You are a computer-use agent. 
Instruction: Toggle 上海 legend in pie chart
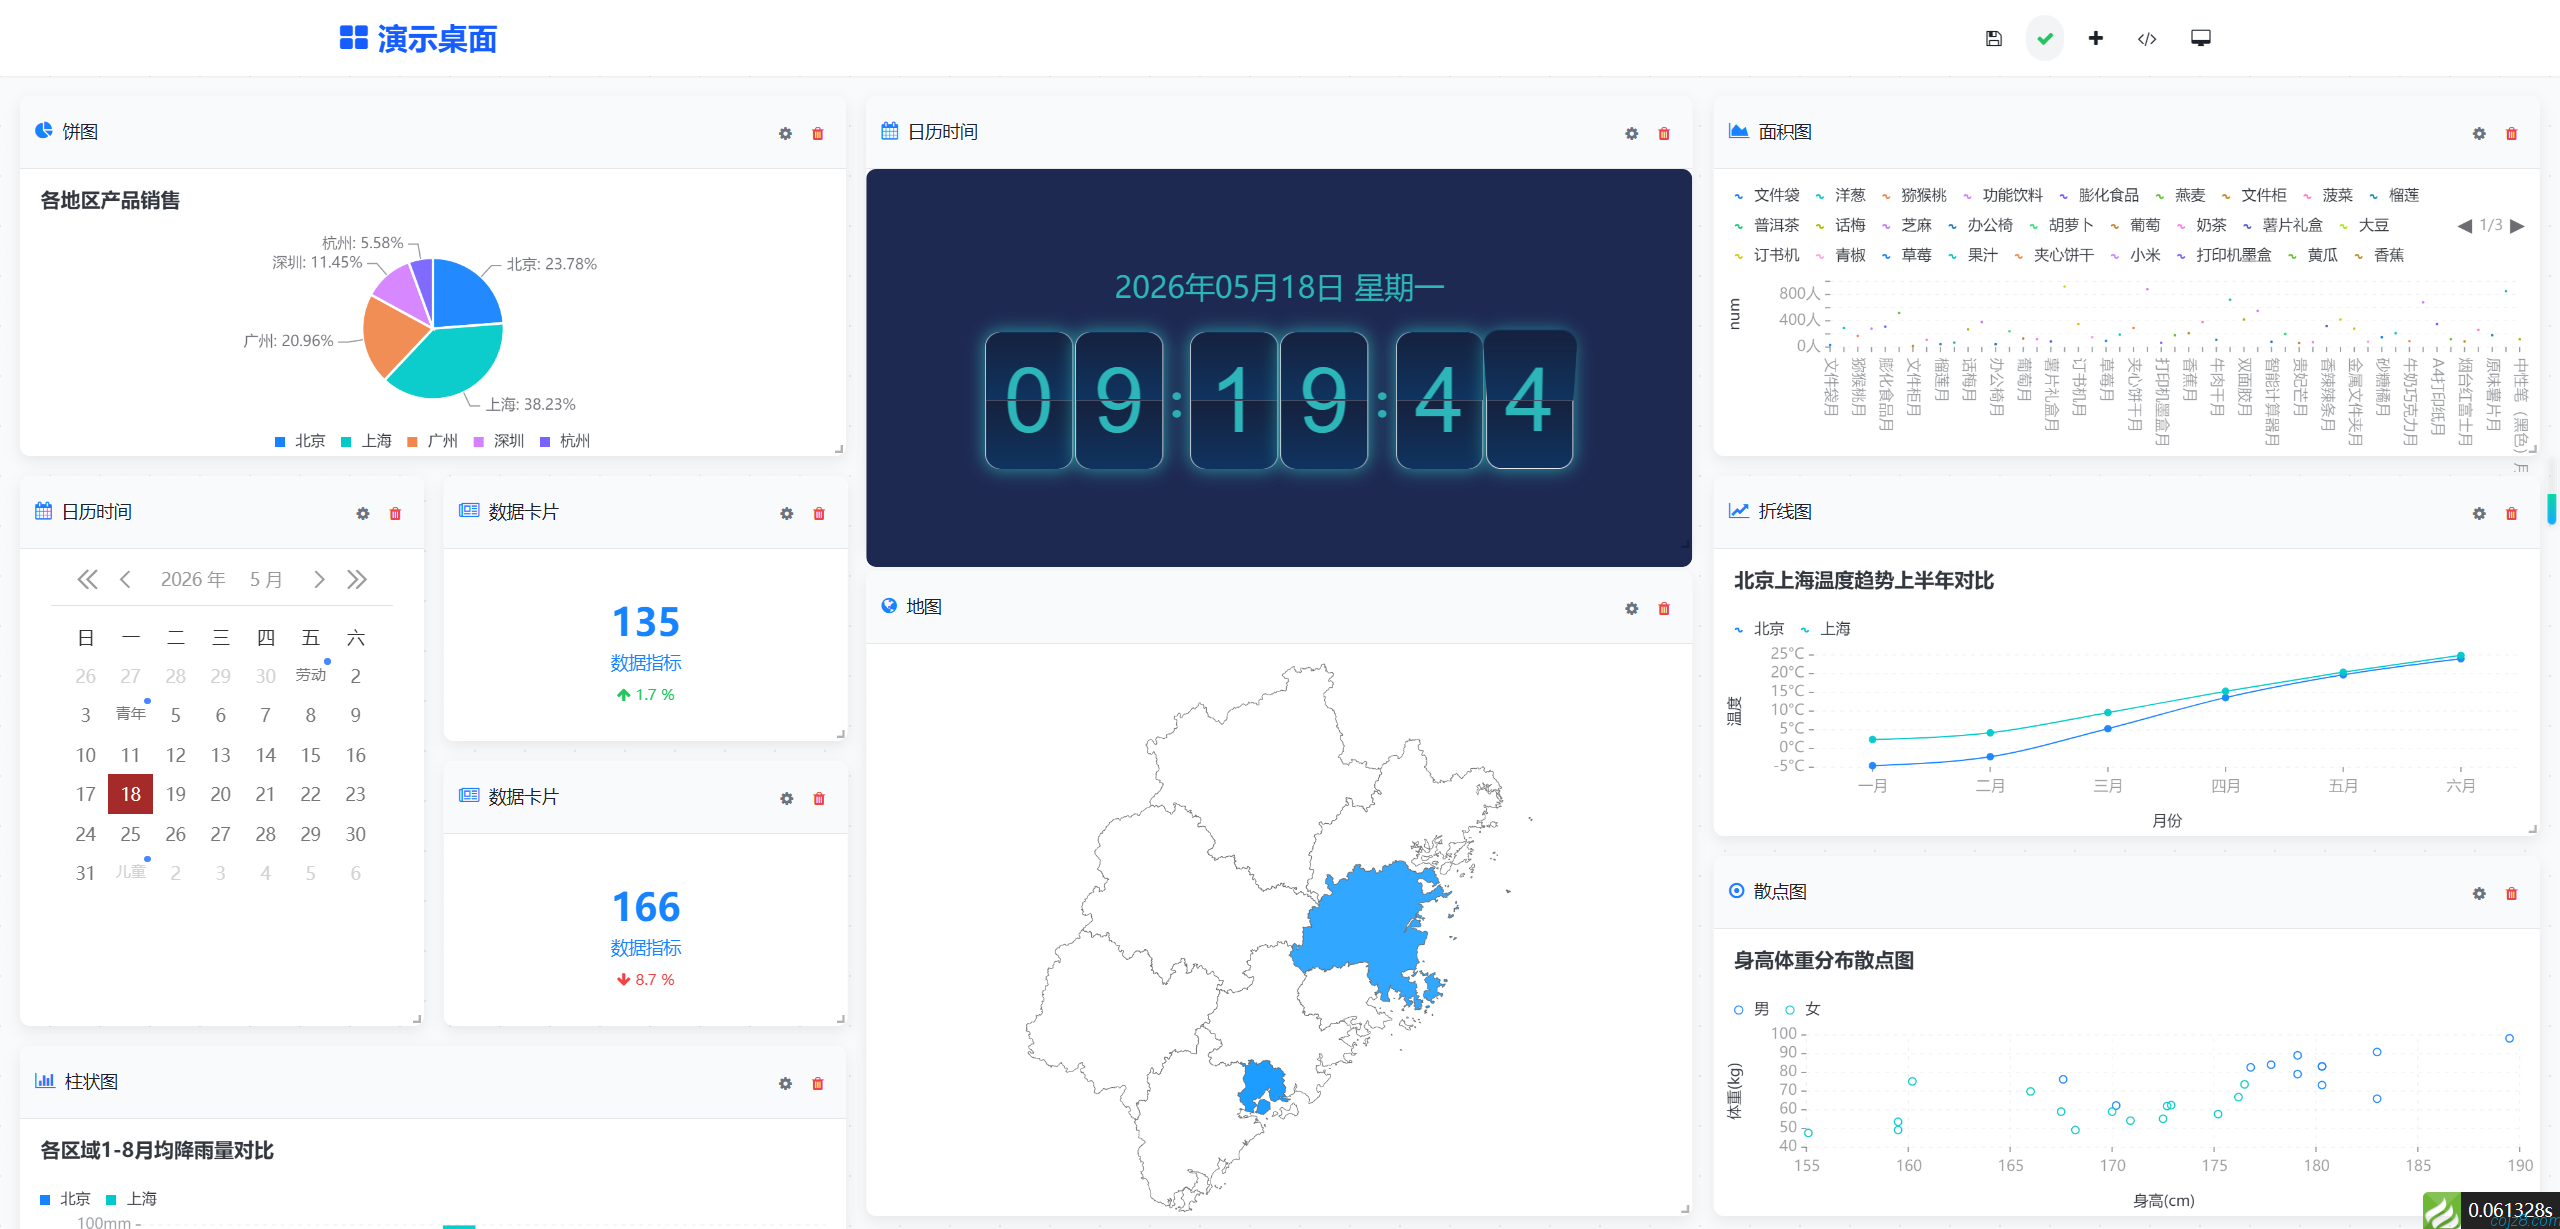click(366, 441)
